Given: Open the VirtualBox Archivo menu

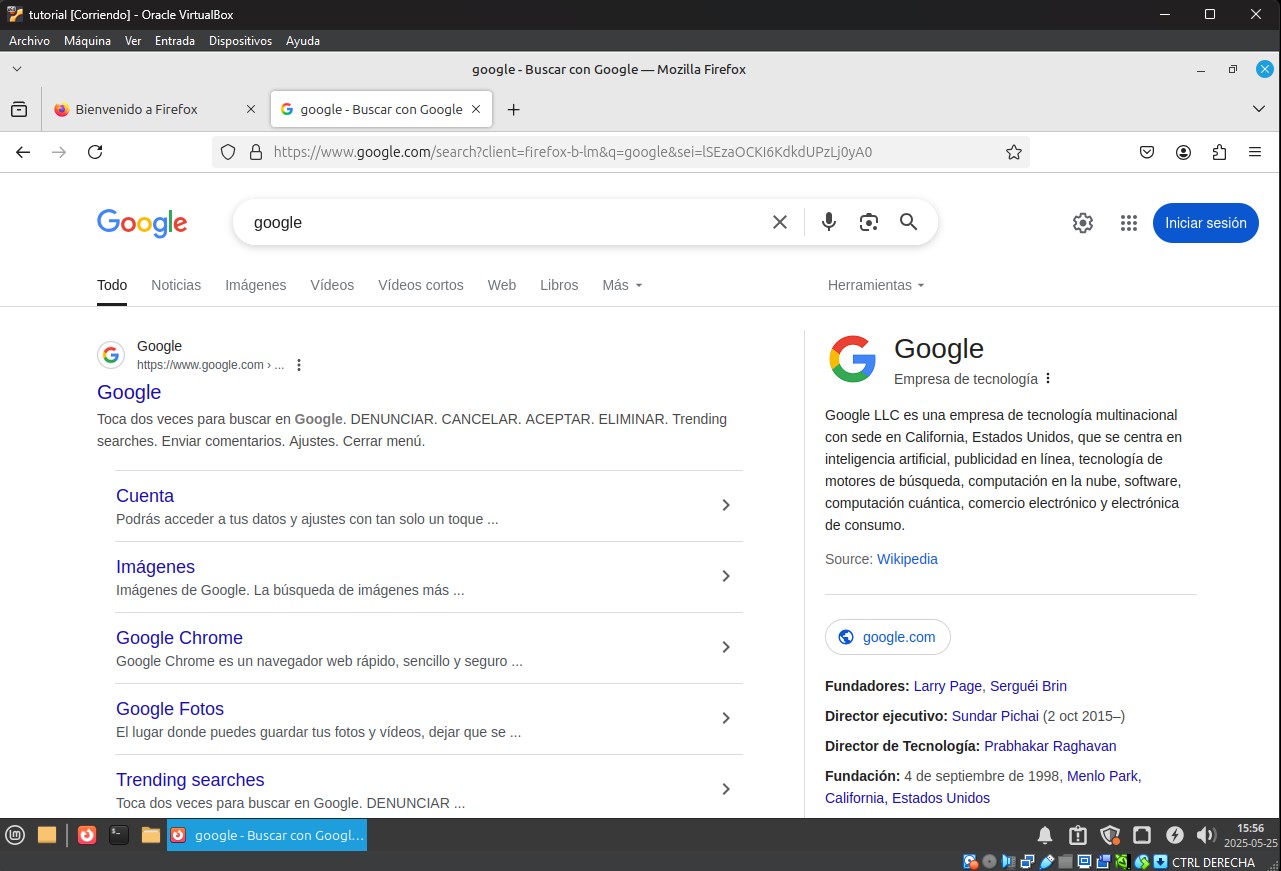Looking at the screenshot, I should [29, 41].
